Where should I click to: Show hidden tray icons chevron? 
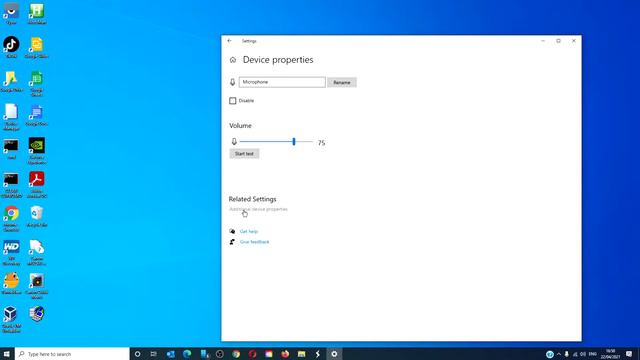tap(559, 354)
